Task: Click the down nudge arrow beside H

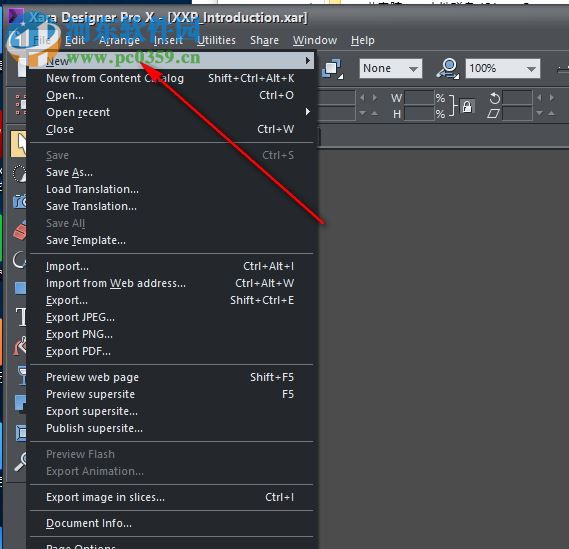Action: [x=362, y=114]
